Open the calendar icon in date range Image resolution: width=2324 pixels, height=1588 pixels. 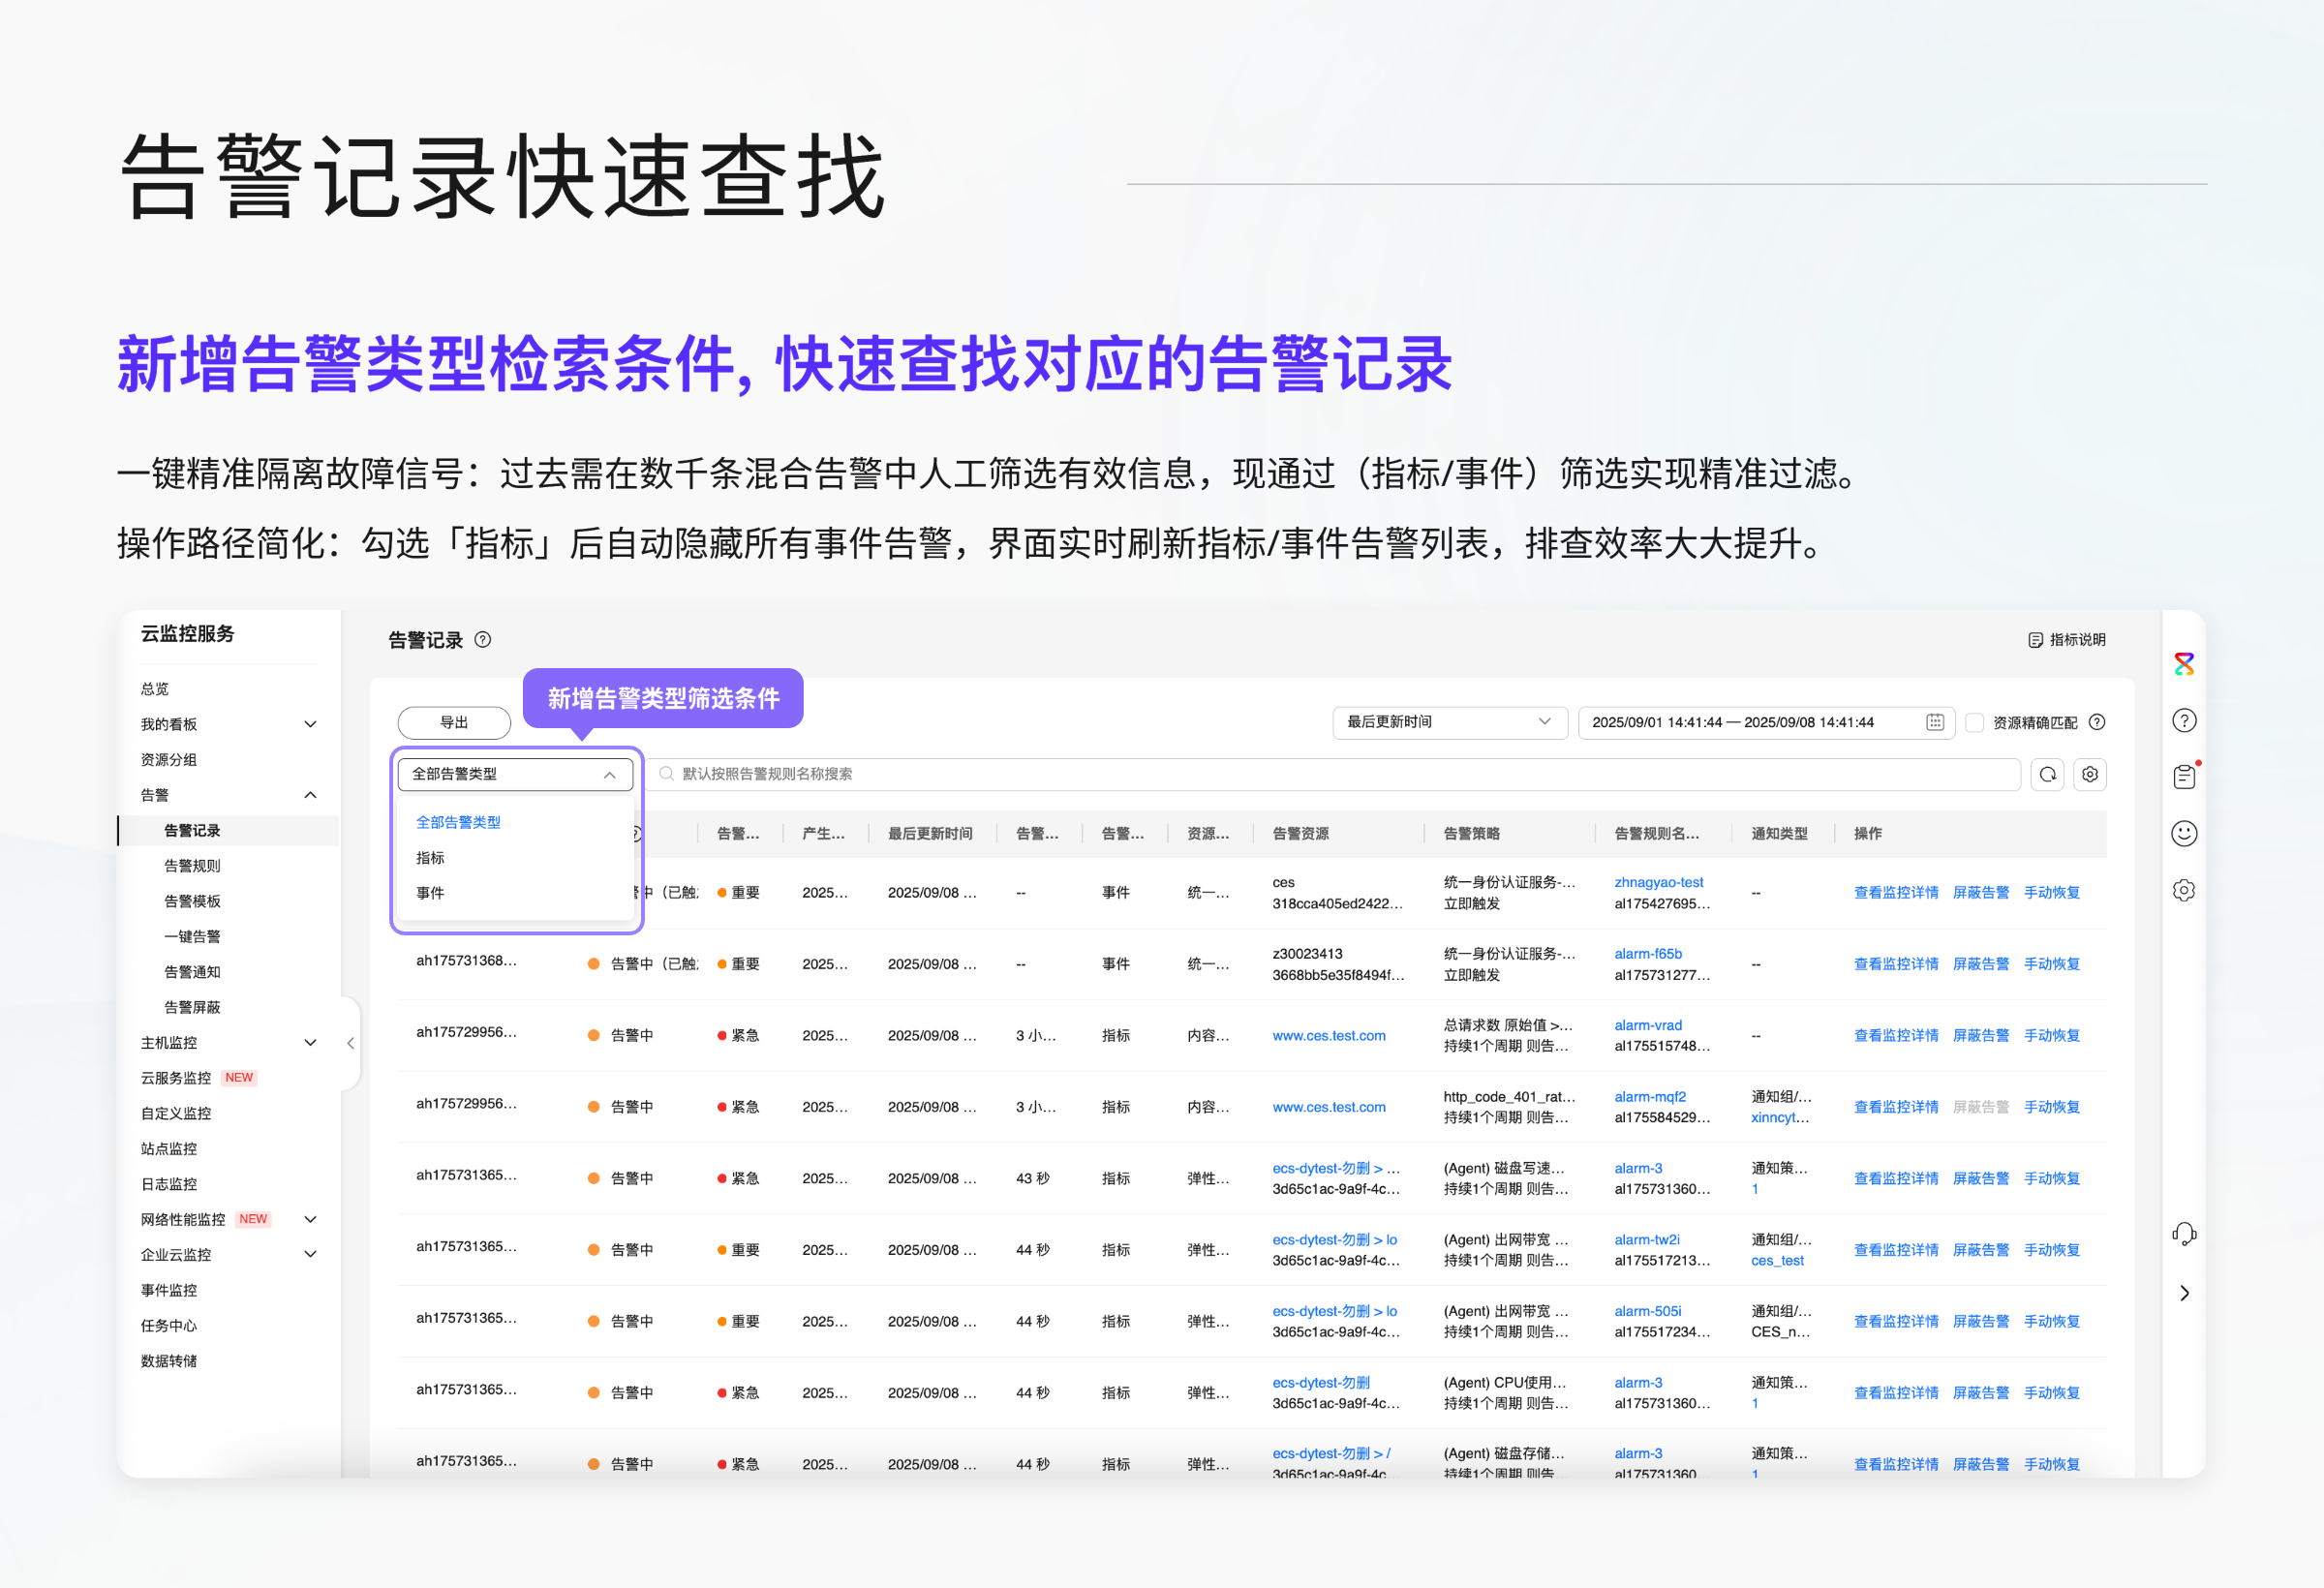click(1934, 722)
